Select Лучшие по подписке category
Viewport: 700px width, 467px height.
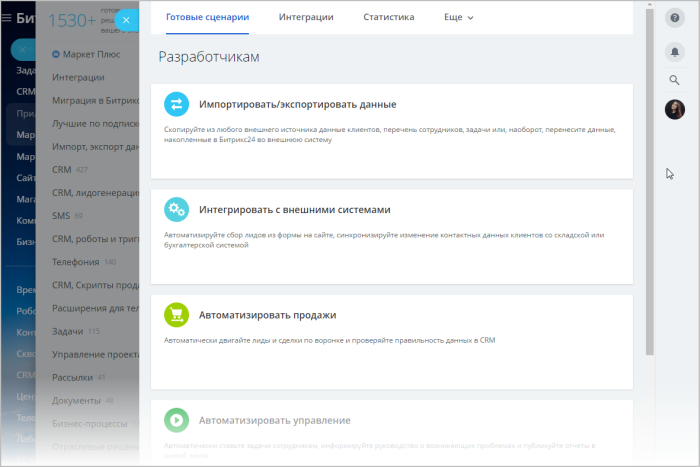(x=95, y=124)
